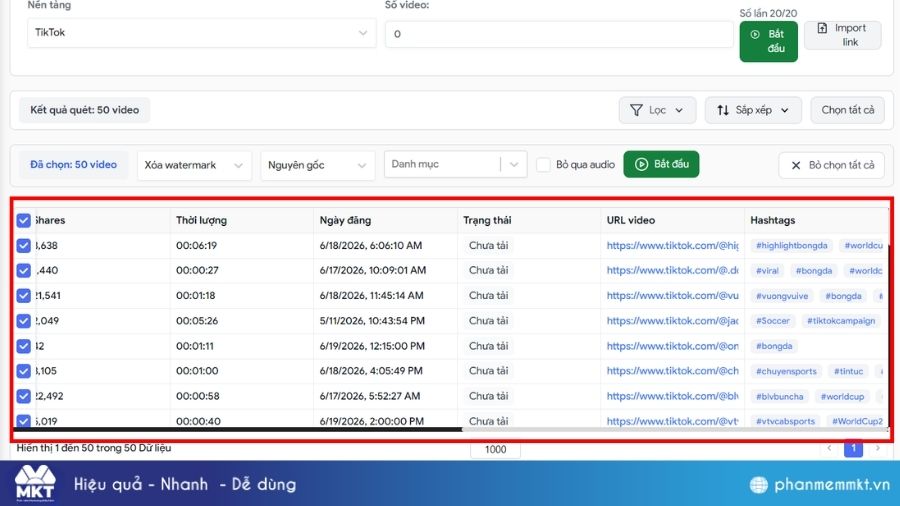Screen dimensions: 900x506
Task: Click the Ngày đăng column header
Action: (x=346, y=220)
